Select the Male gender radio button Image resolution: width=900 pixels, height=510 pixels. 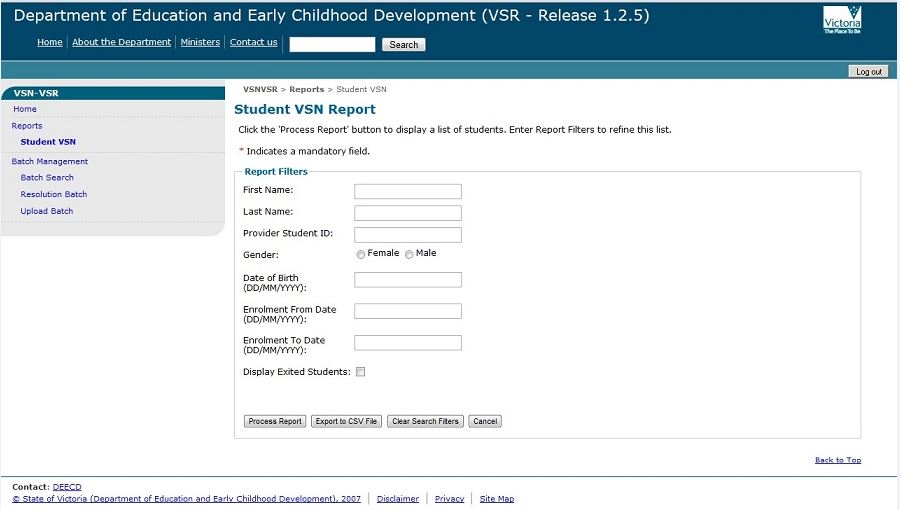pyautogui.click(x=409, y=255)
